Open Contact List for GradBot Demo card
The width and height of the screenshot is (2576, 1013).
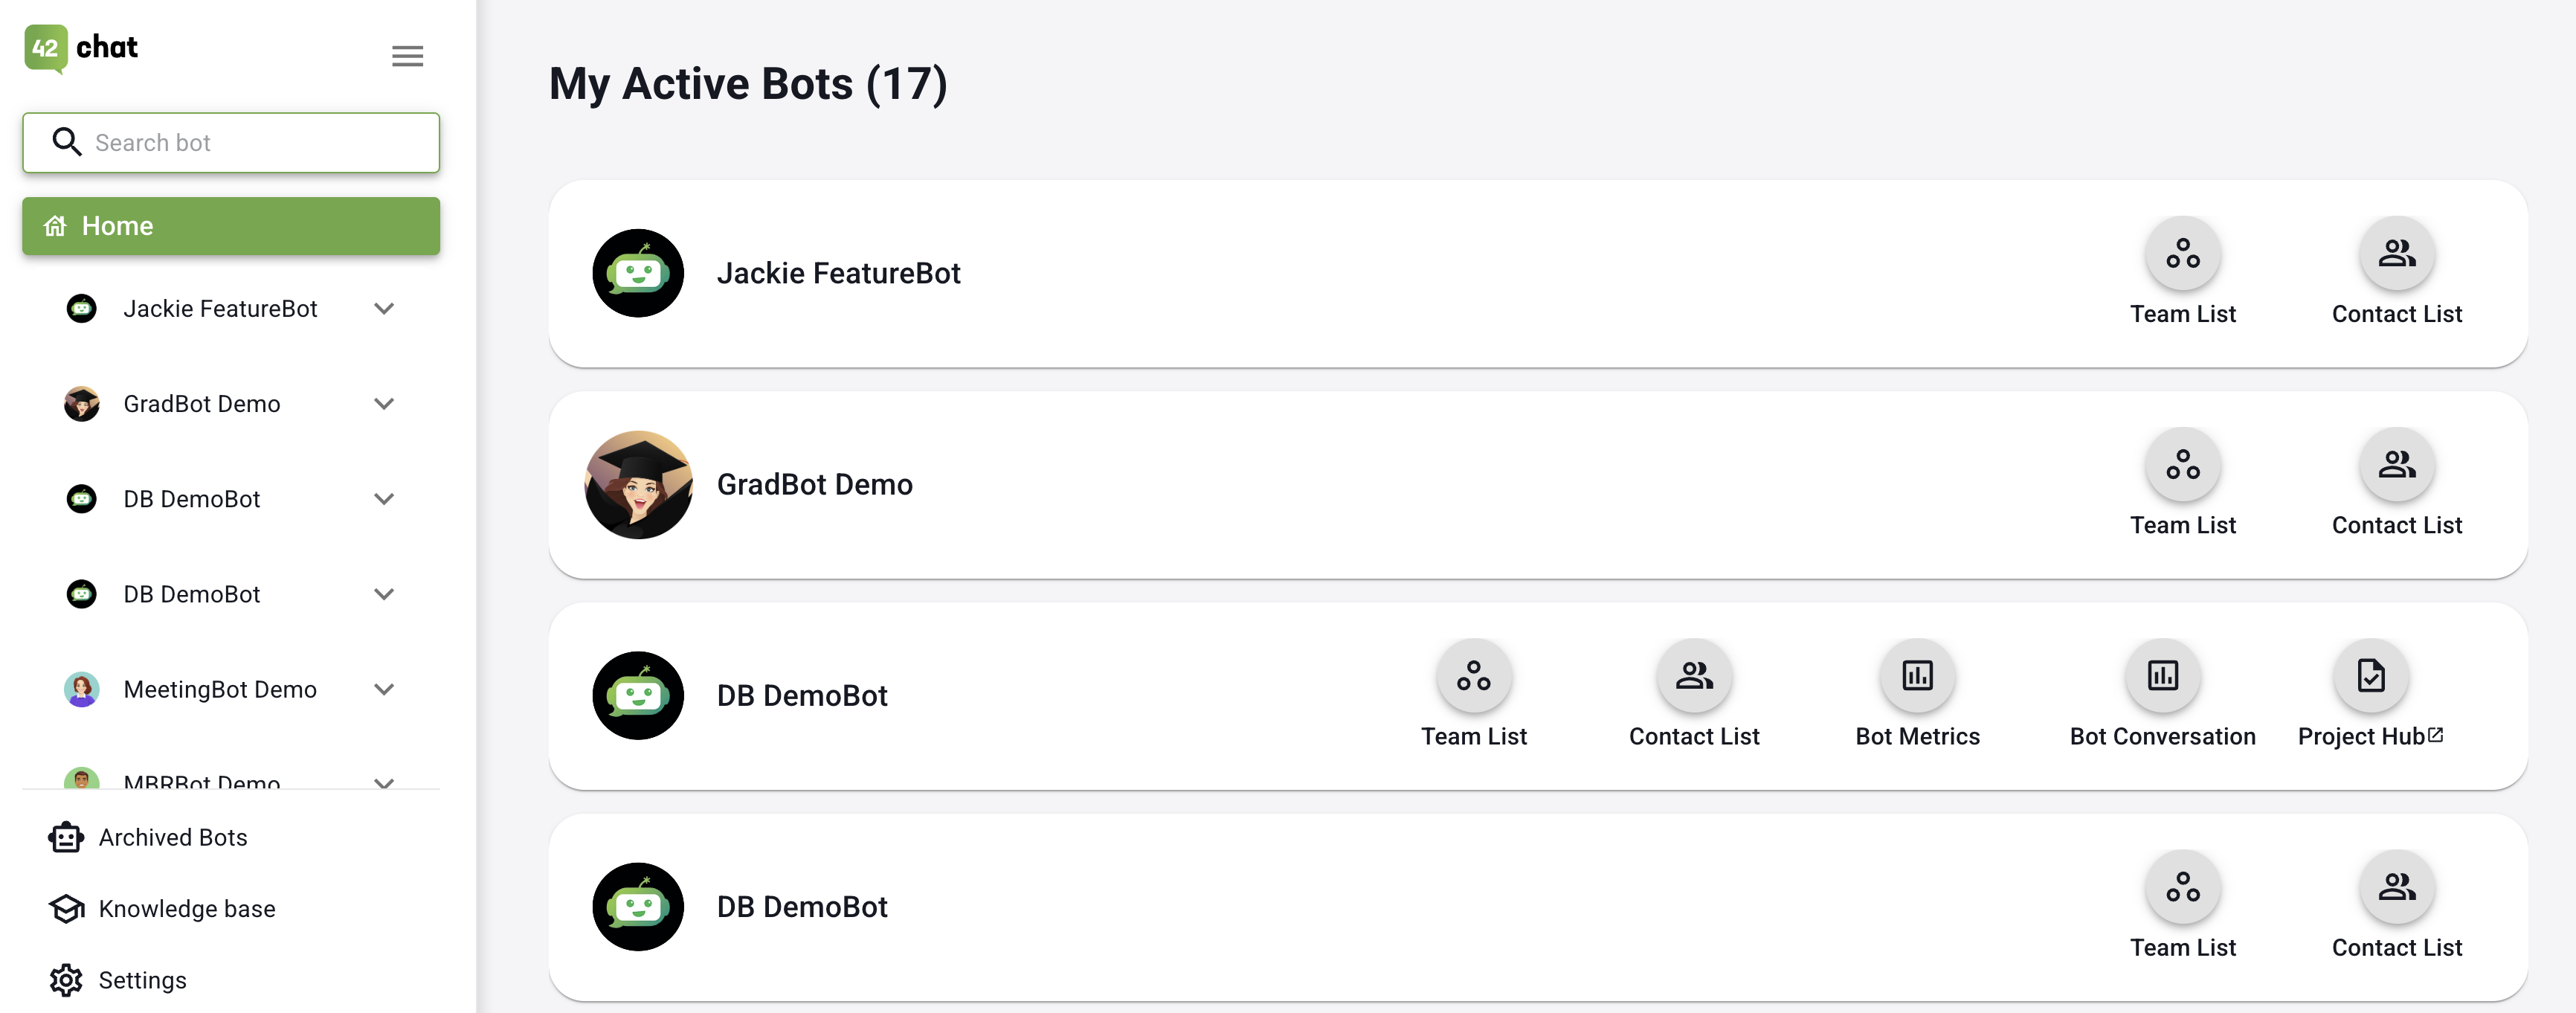(x=2396, y=466)
